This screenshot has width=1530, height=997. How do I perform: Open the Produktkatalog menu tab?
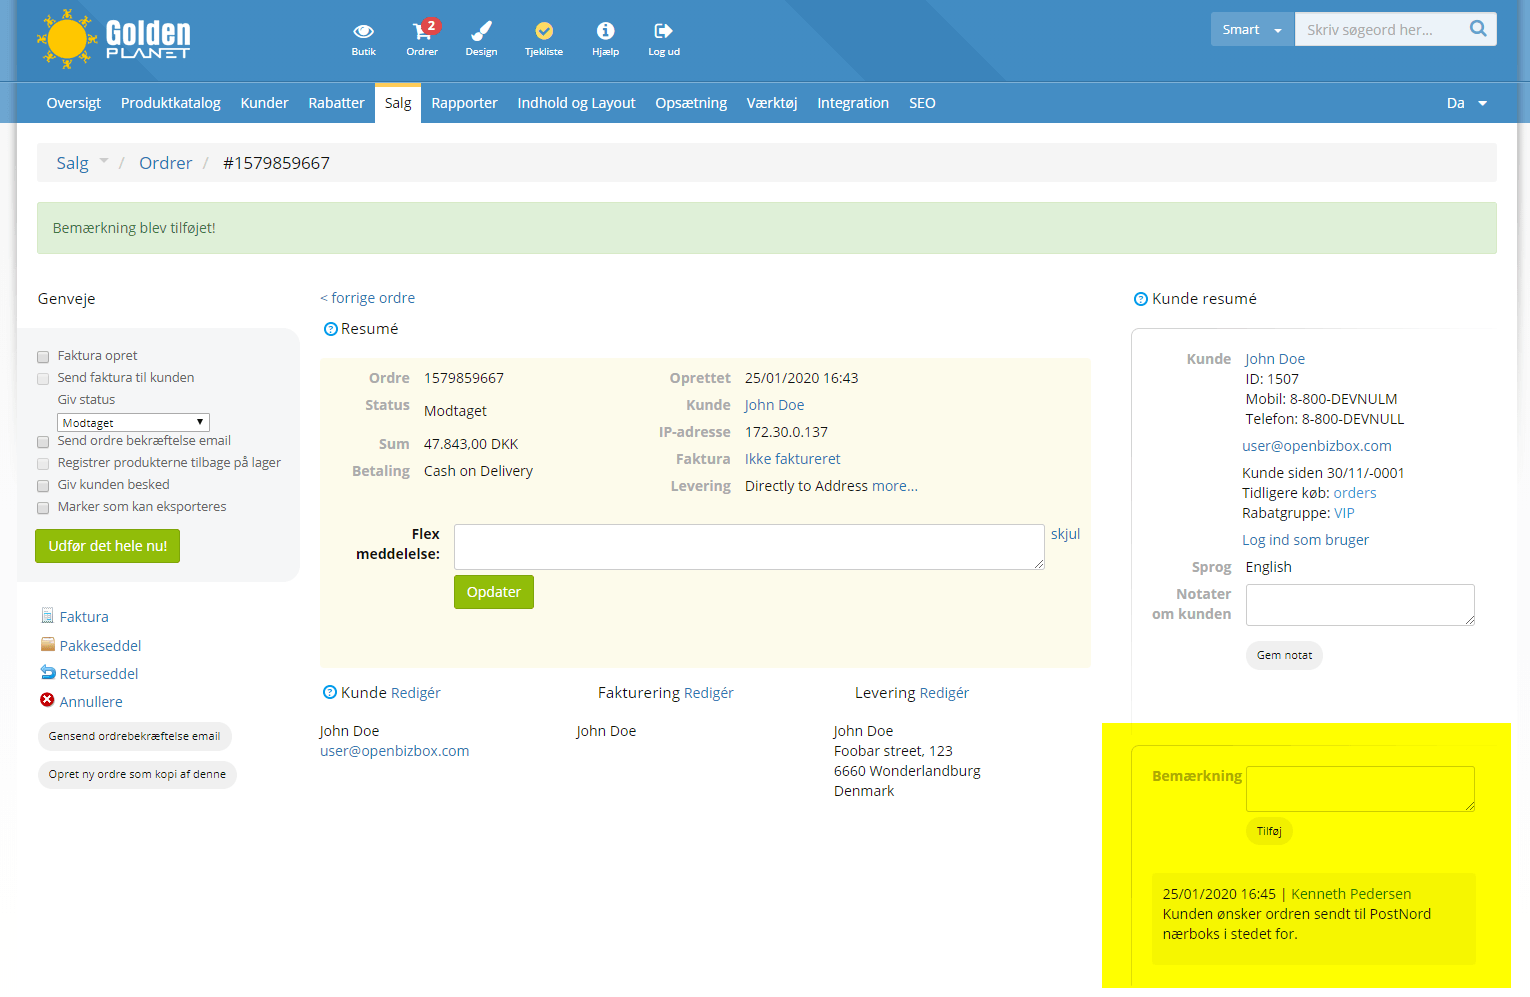(x=171, y=103)
